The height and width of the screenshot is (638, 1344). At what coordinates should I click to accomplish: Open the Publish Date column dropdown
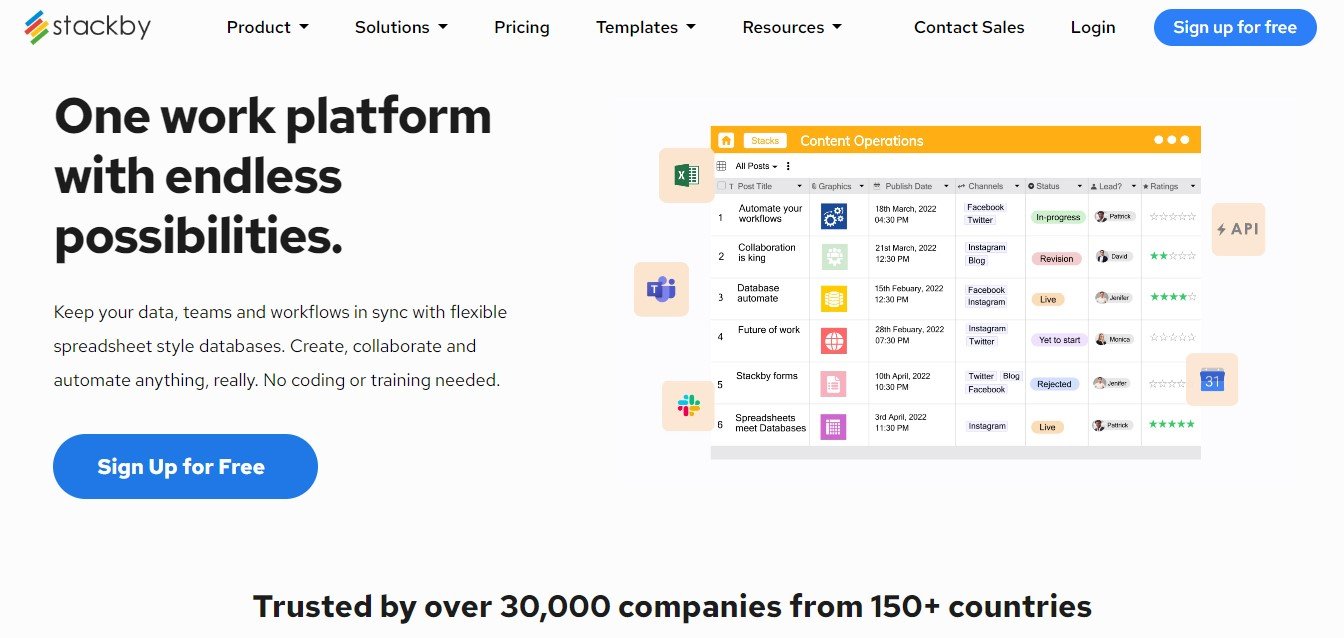coord(948,186)
